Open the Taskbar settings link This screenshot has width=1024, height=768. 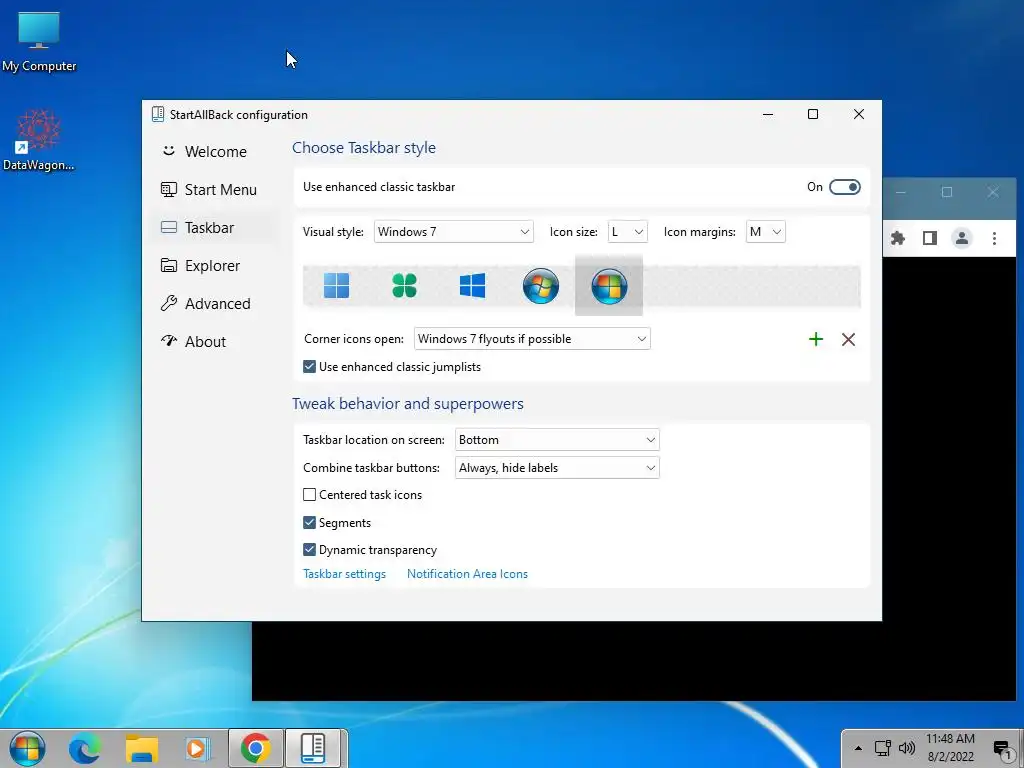tap(344, 574)
